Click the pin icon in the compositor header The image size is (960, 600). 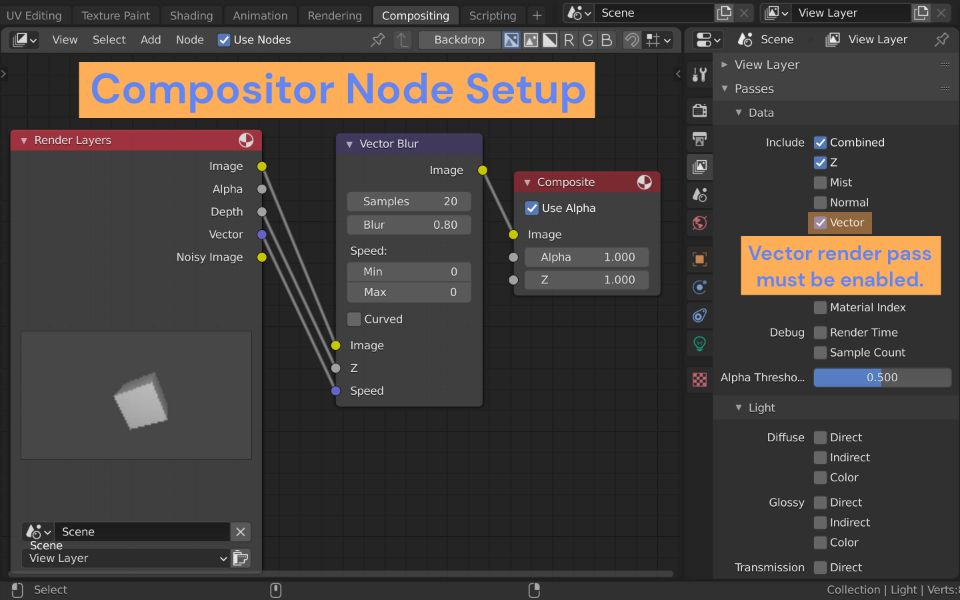pyautogui.click(x=378, y=40)
